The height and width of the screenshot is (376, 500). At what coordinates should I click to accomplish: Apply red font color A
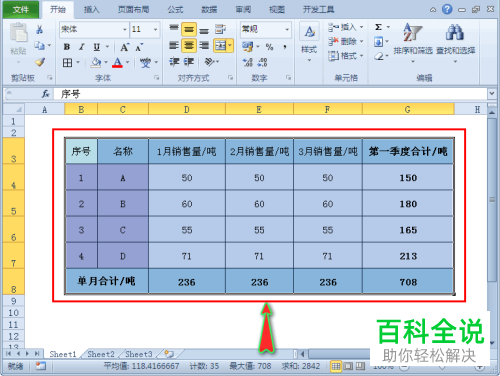pos(117,62)
